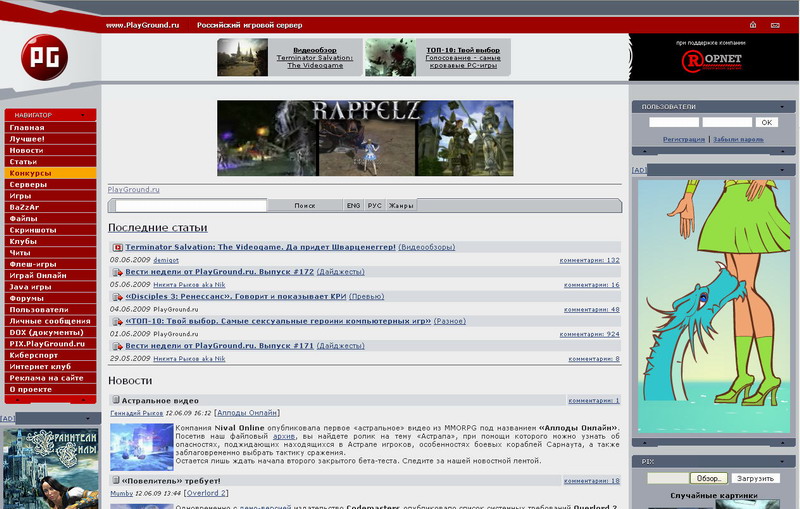Click the OK login button
The width and height of the screenshot is (800, 509).
[x=767, y=122]
